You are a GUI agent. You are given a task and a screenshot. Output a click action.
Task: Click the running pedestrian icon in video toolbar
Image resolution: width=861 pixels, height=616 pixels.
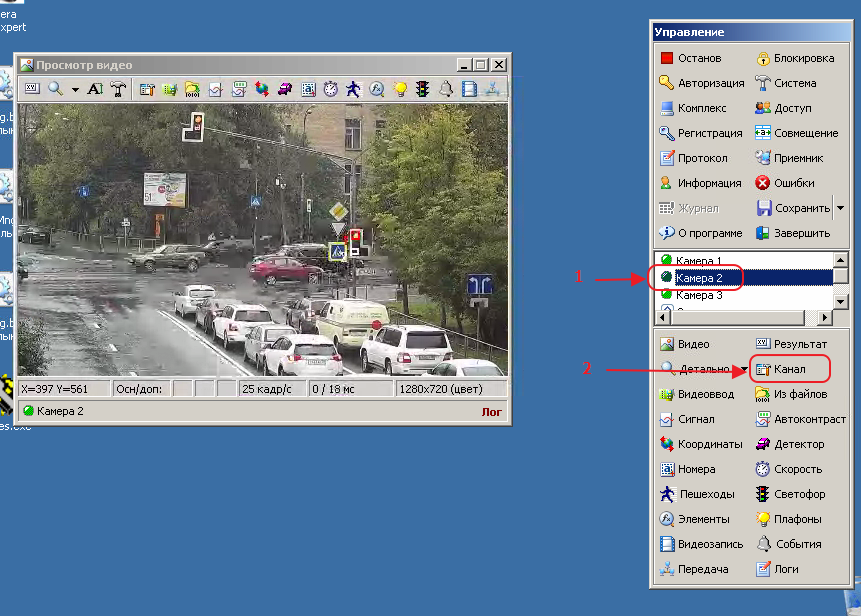[x=353, y=89]
